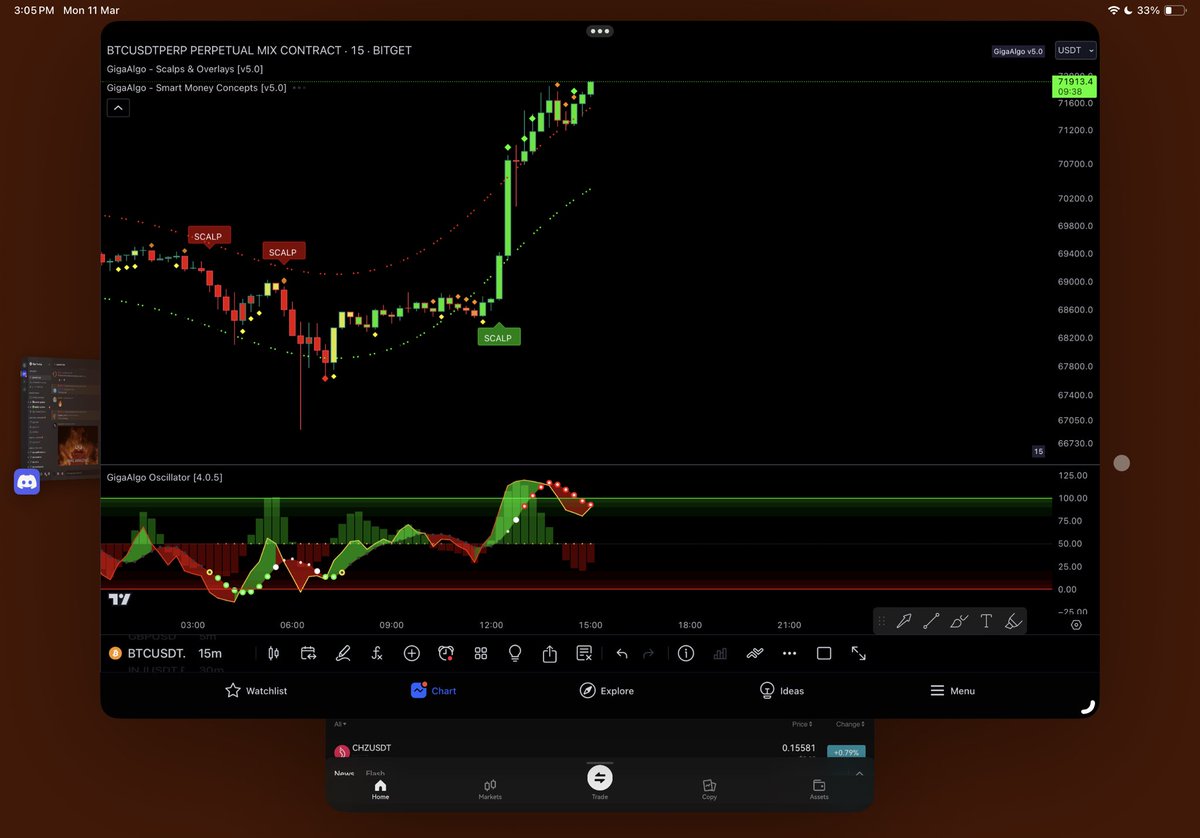Sort by Price column in Bitget window
The image size is (1200, 838).
pyautogui.click(x=802, y=724)
